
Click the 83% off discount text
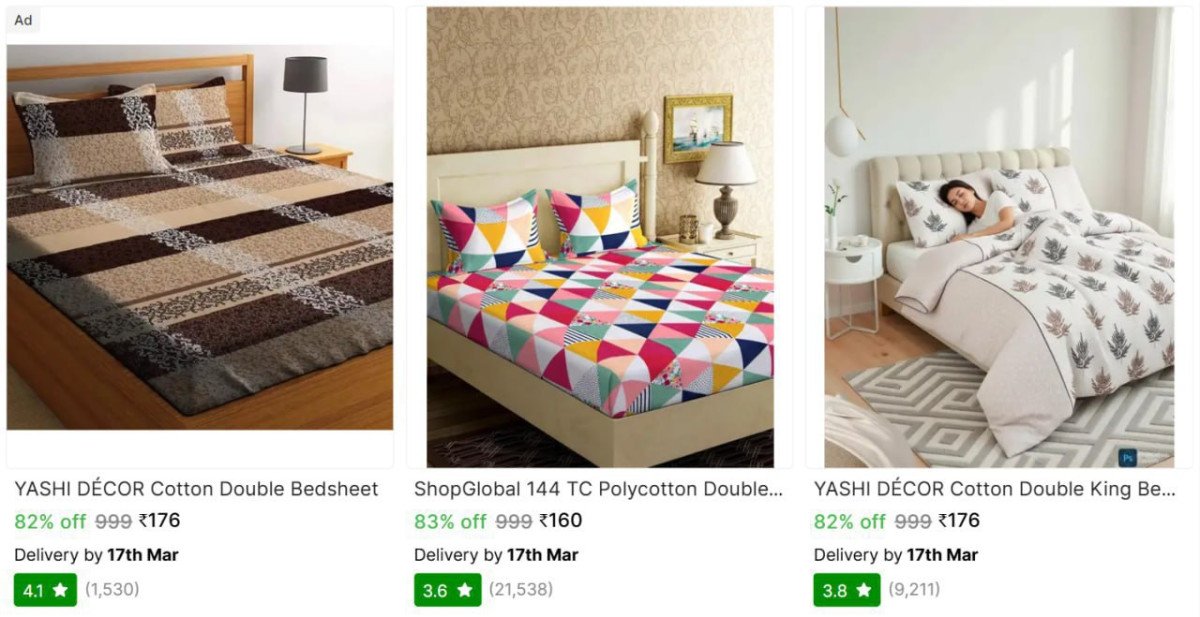pos(450,521)
